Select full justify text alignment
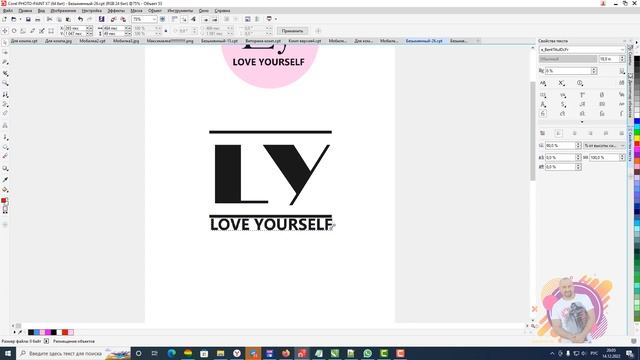Image resolution: width=640 pixels, height=360 pixels. point(606,133)
